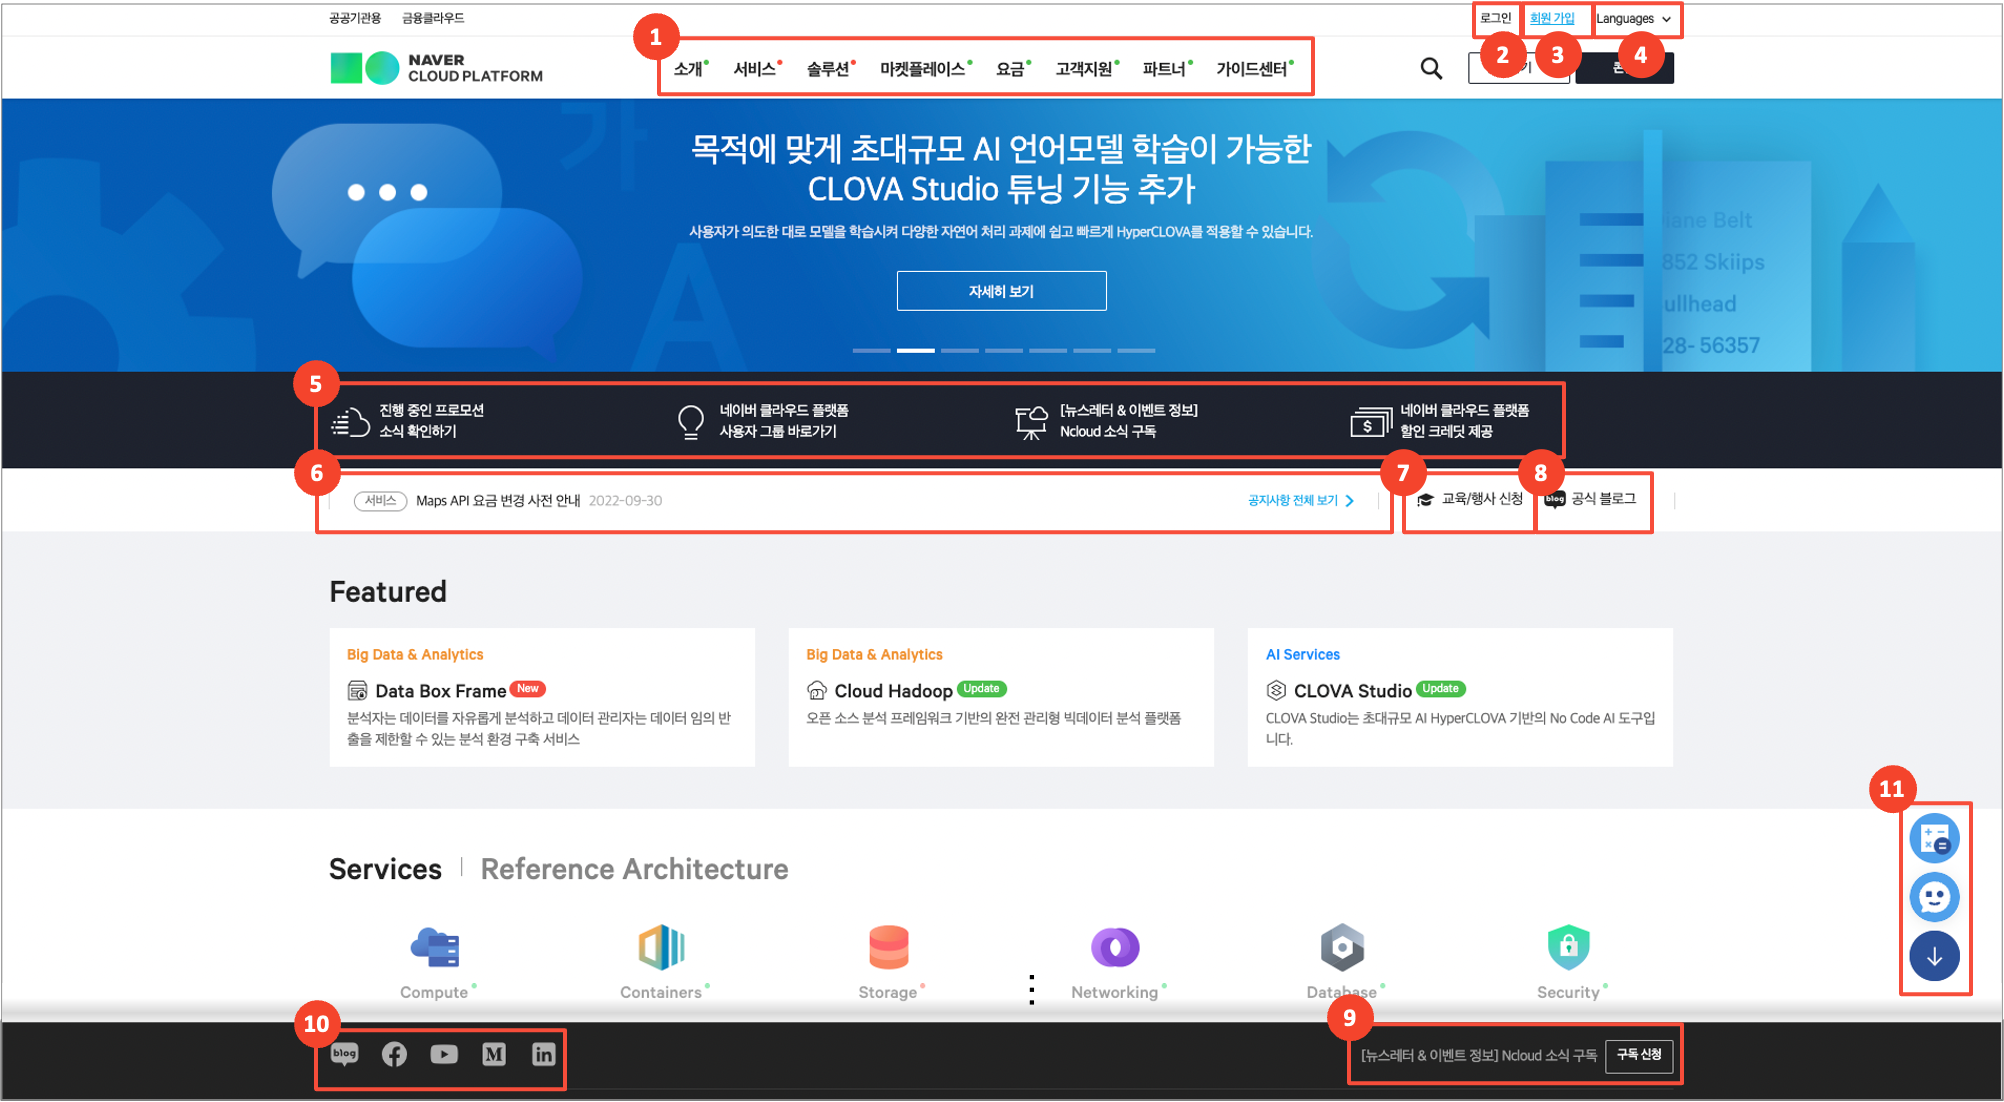The image size is (2004, 1102).
Task: Click the 로그인 link
Action: (1495, 19)
